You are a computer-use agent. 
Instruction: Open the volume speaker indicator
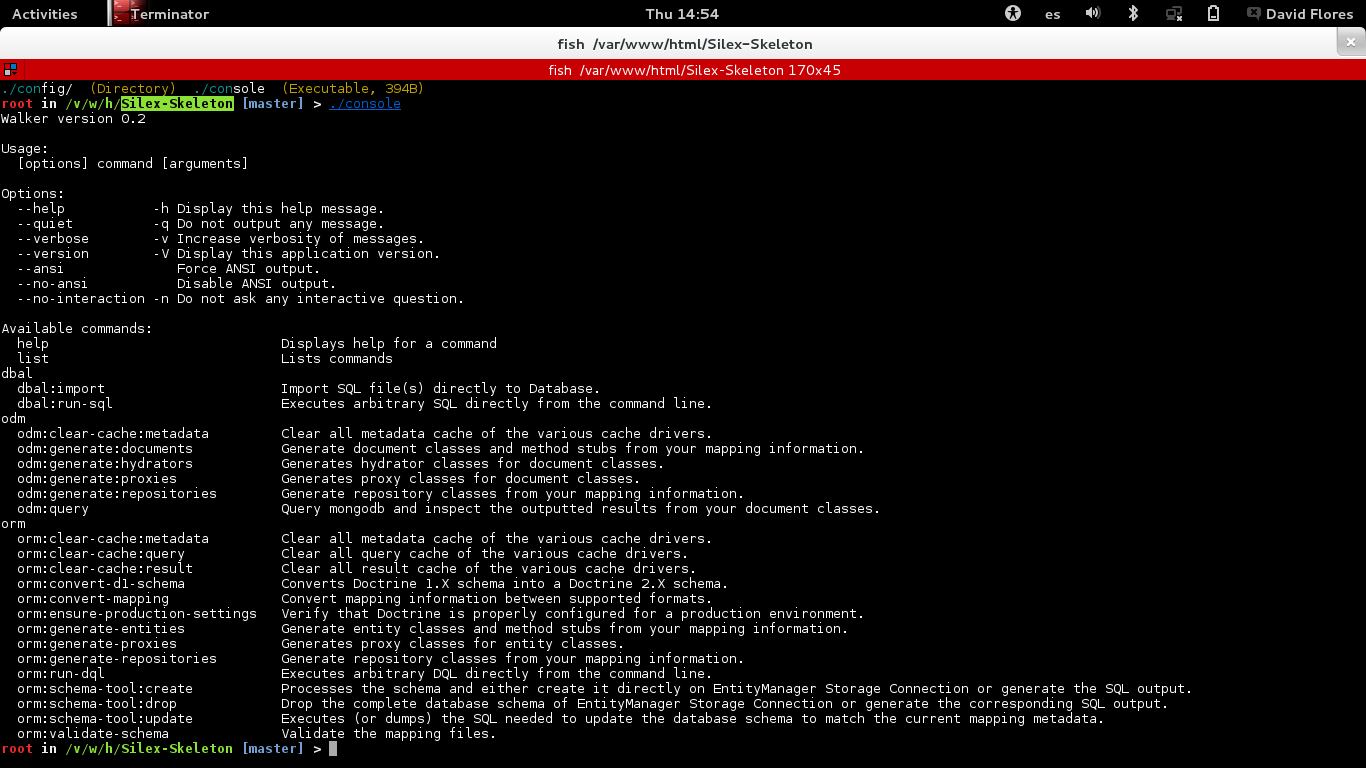1093,14
